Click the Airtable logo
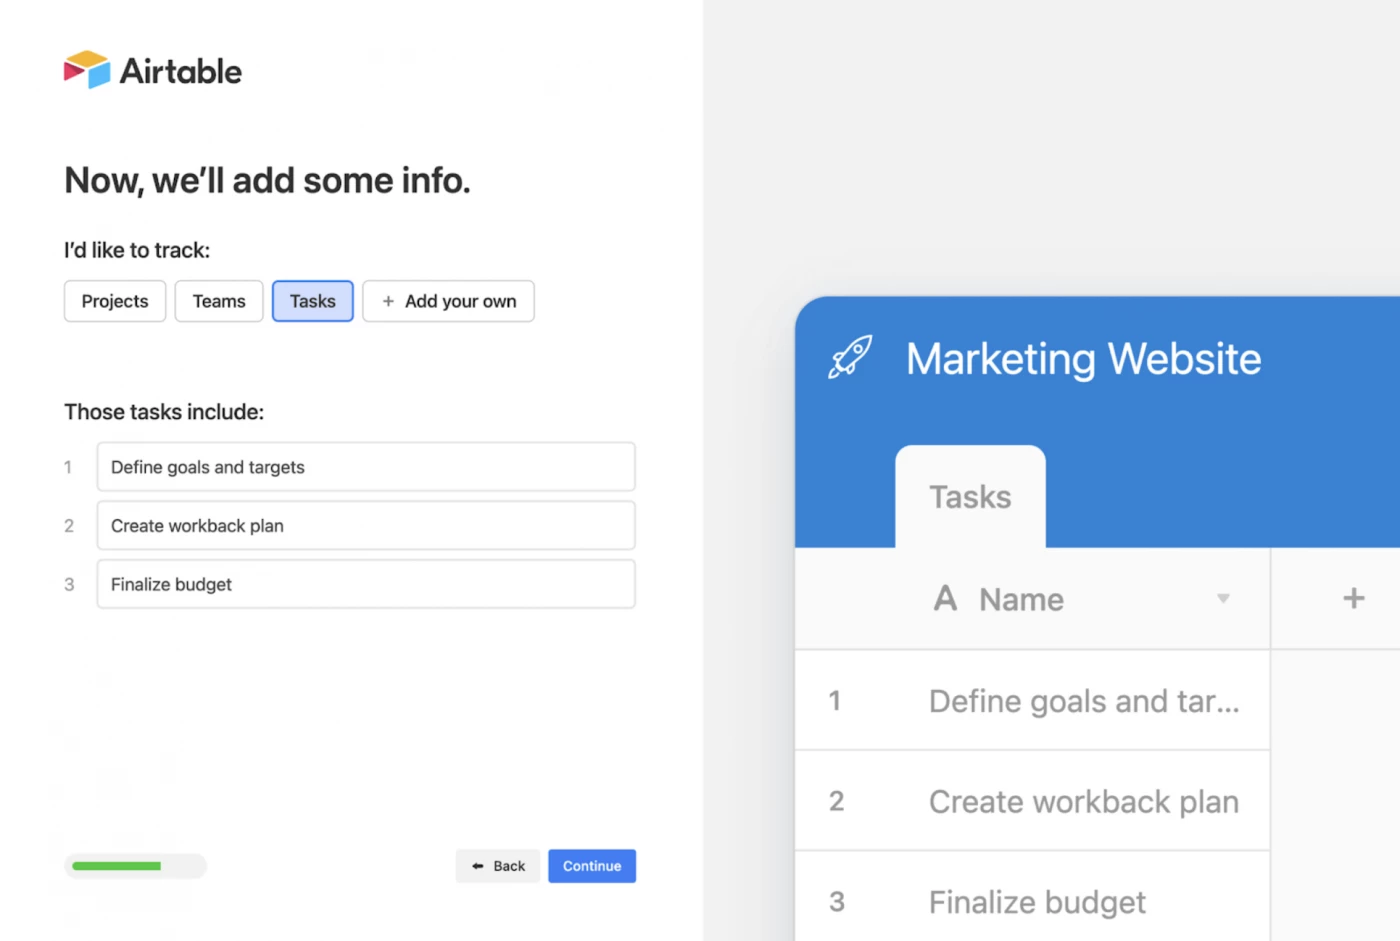Screen dimensions: 1400x941 pos(153,70)
